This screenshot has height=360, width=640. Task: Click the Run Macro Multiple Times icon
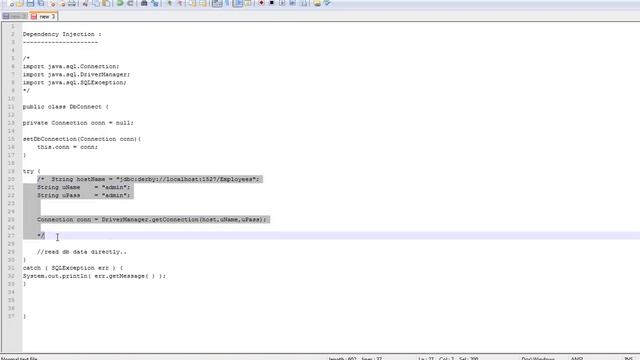point(293,3)
